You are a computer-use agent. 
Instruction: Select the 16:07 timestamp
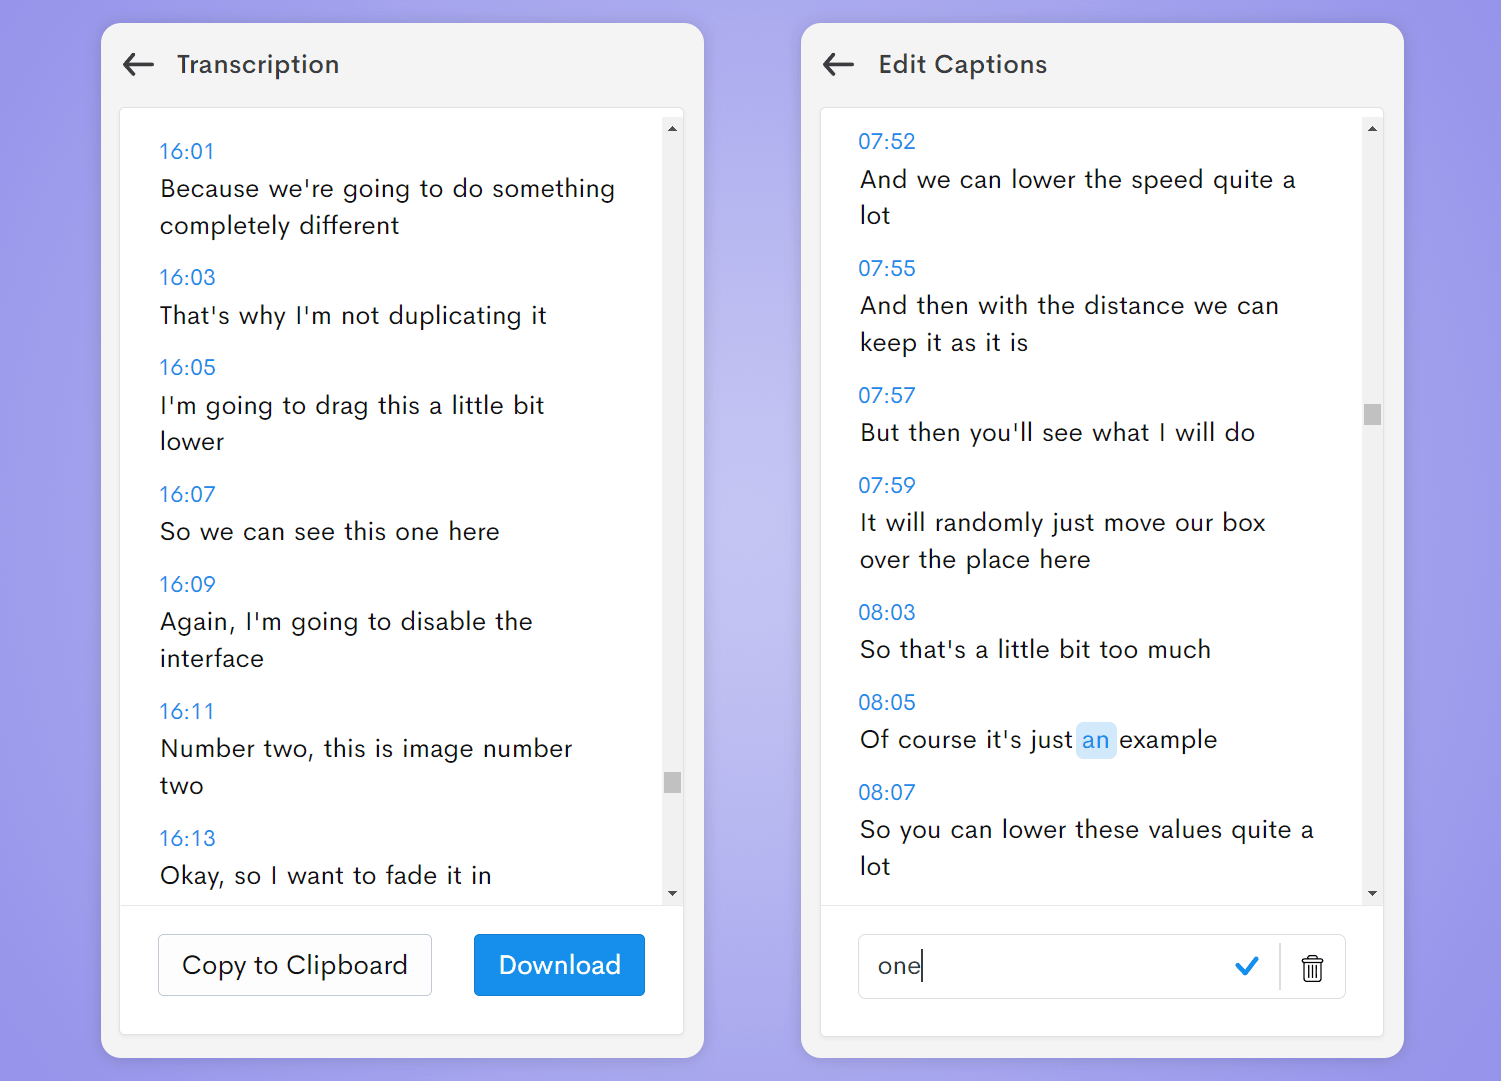coord(187,494)
